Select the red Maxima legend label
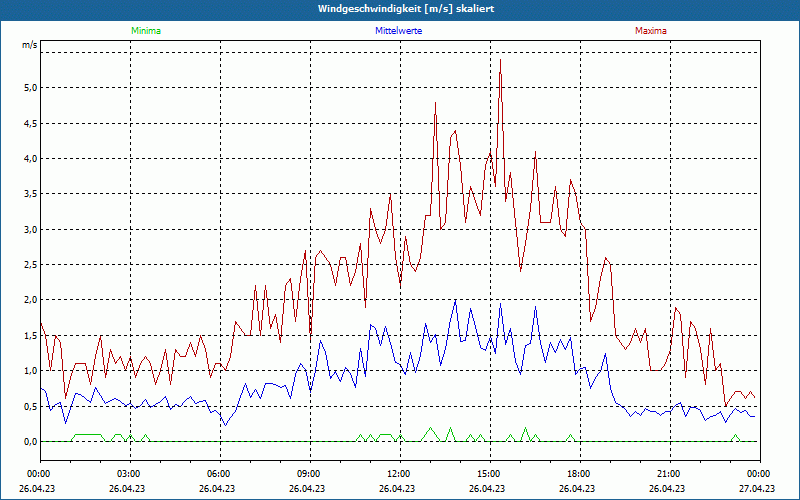The width and height of the screenshot is (800, 500). point(651,31)
